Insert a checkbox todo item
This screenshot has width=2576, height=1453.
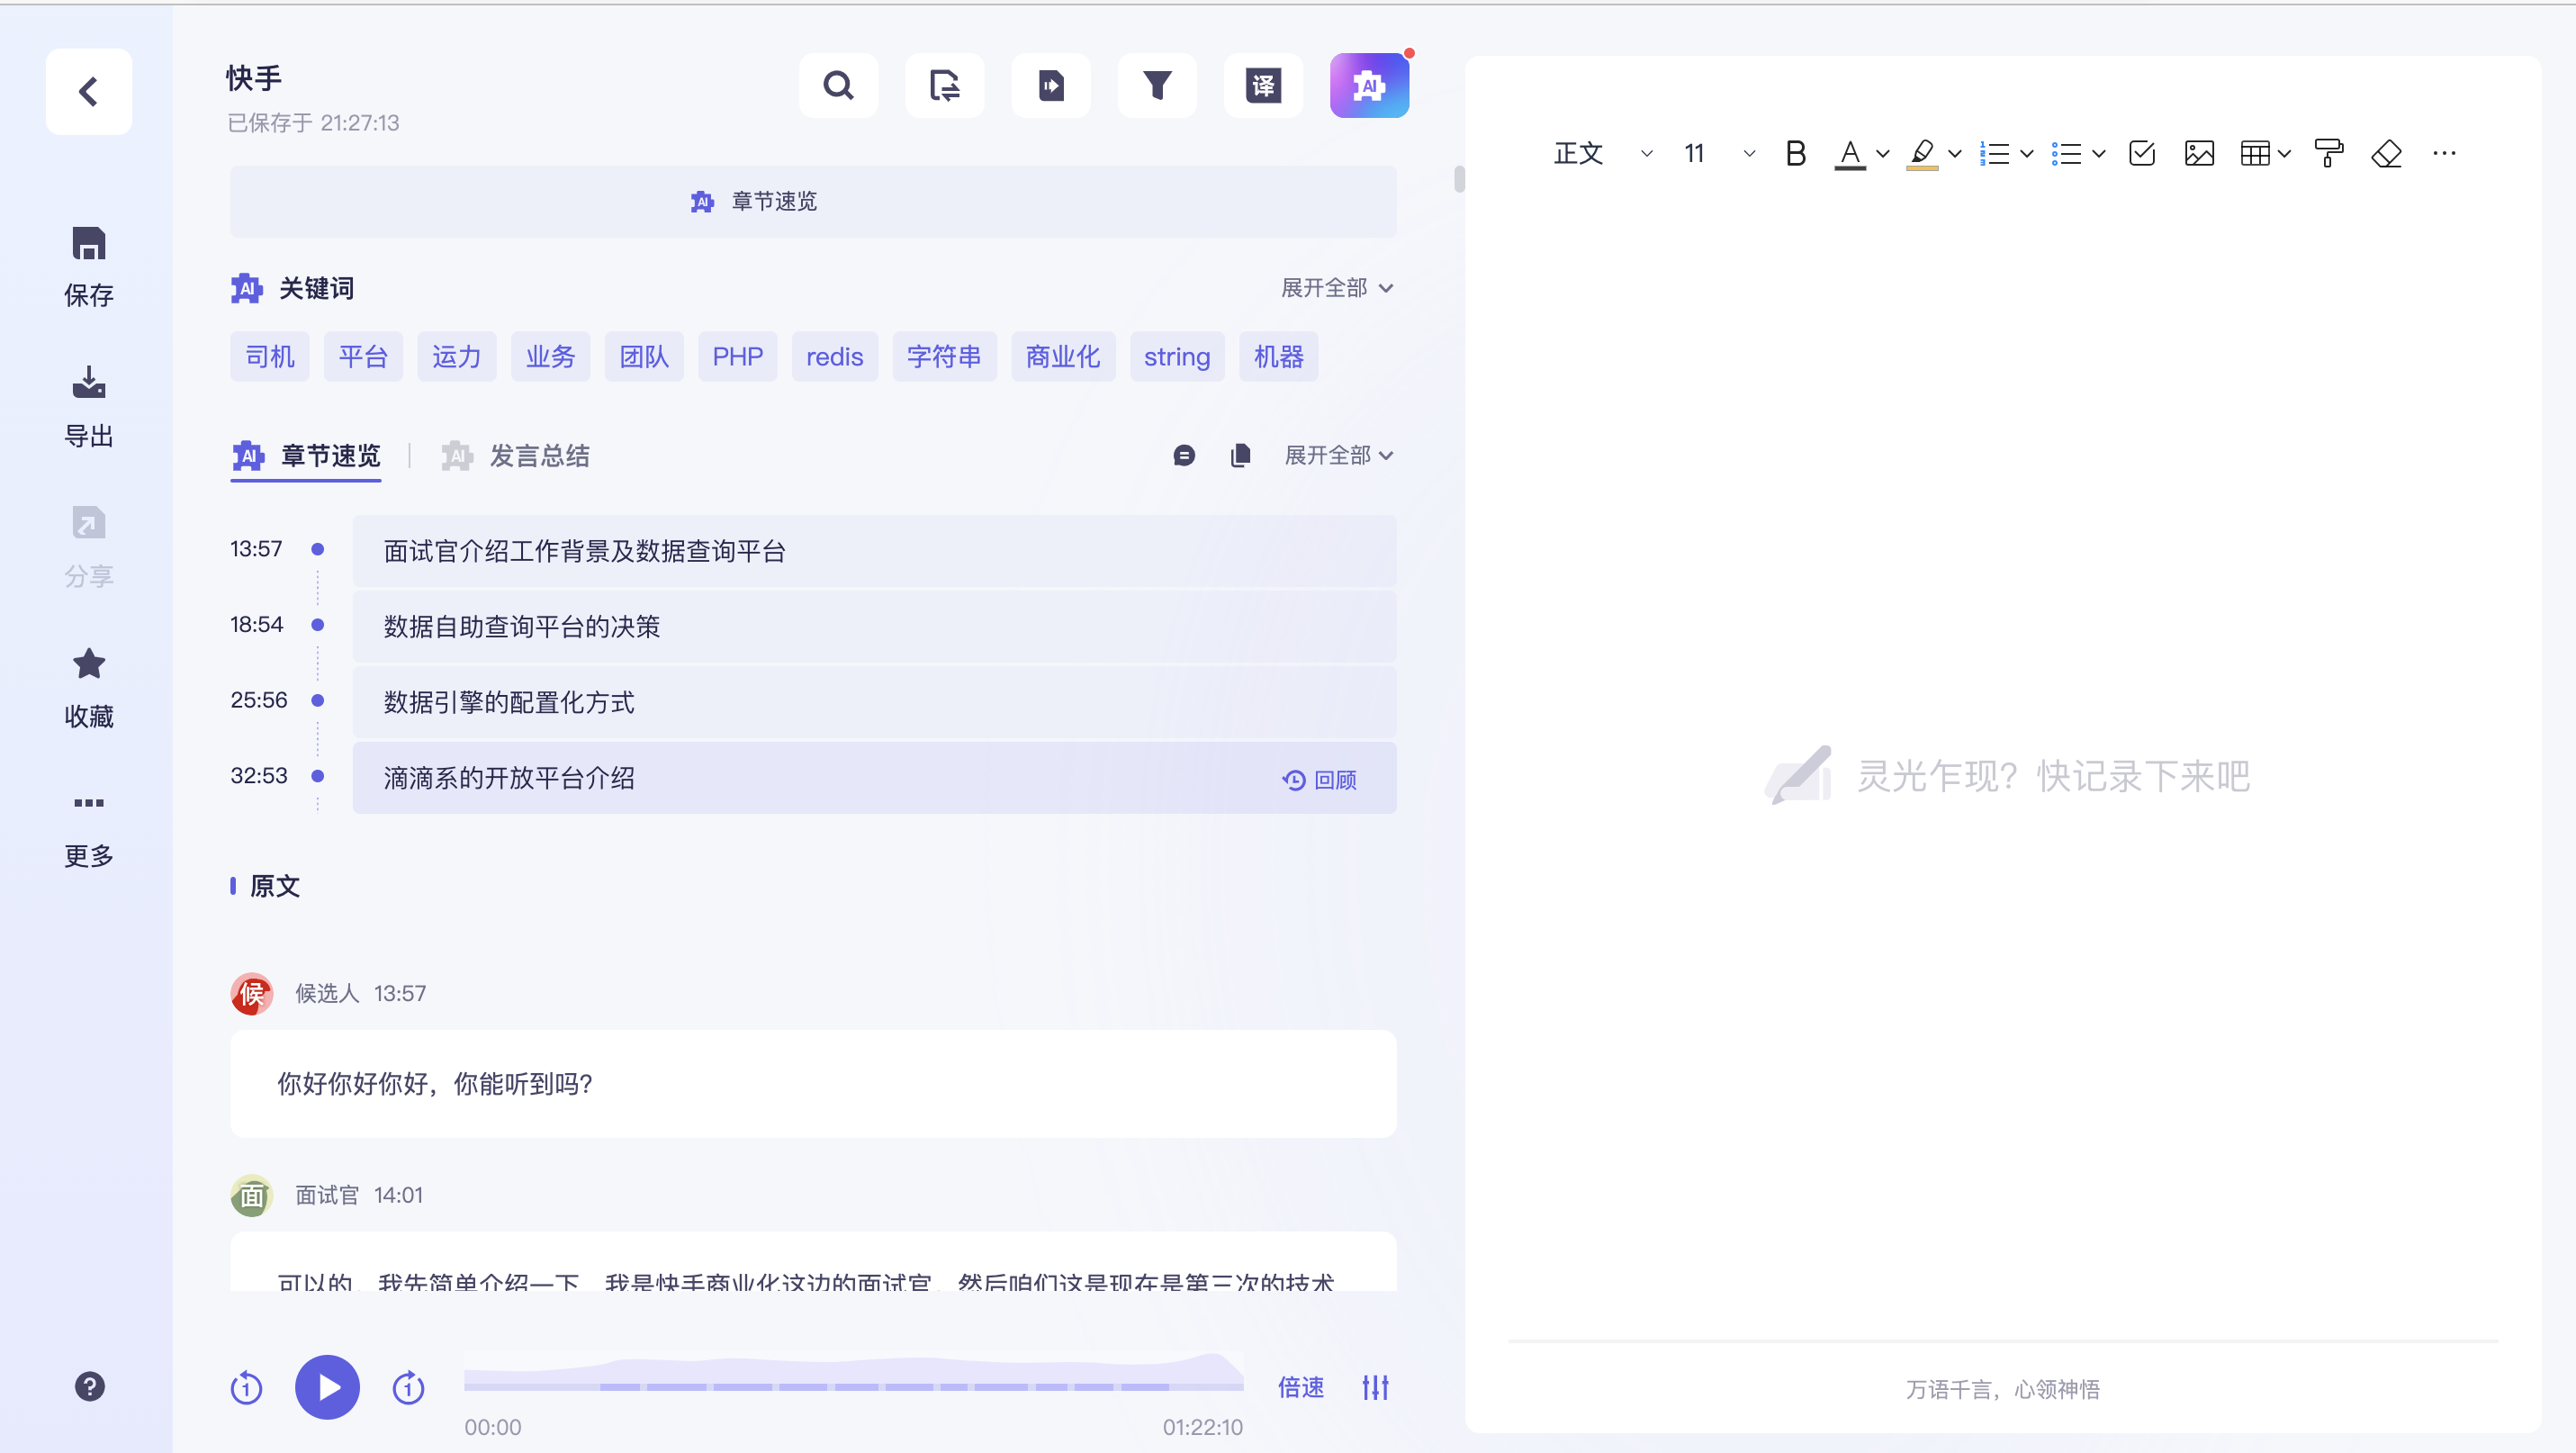click(x=2142, y=154)
